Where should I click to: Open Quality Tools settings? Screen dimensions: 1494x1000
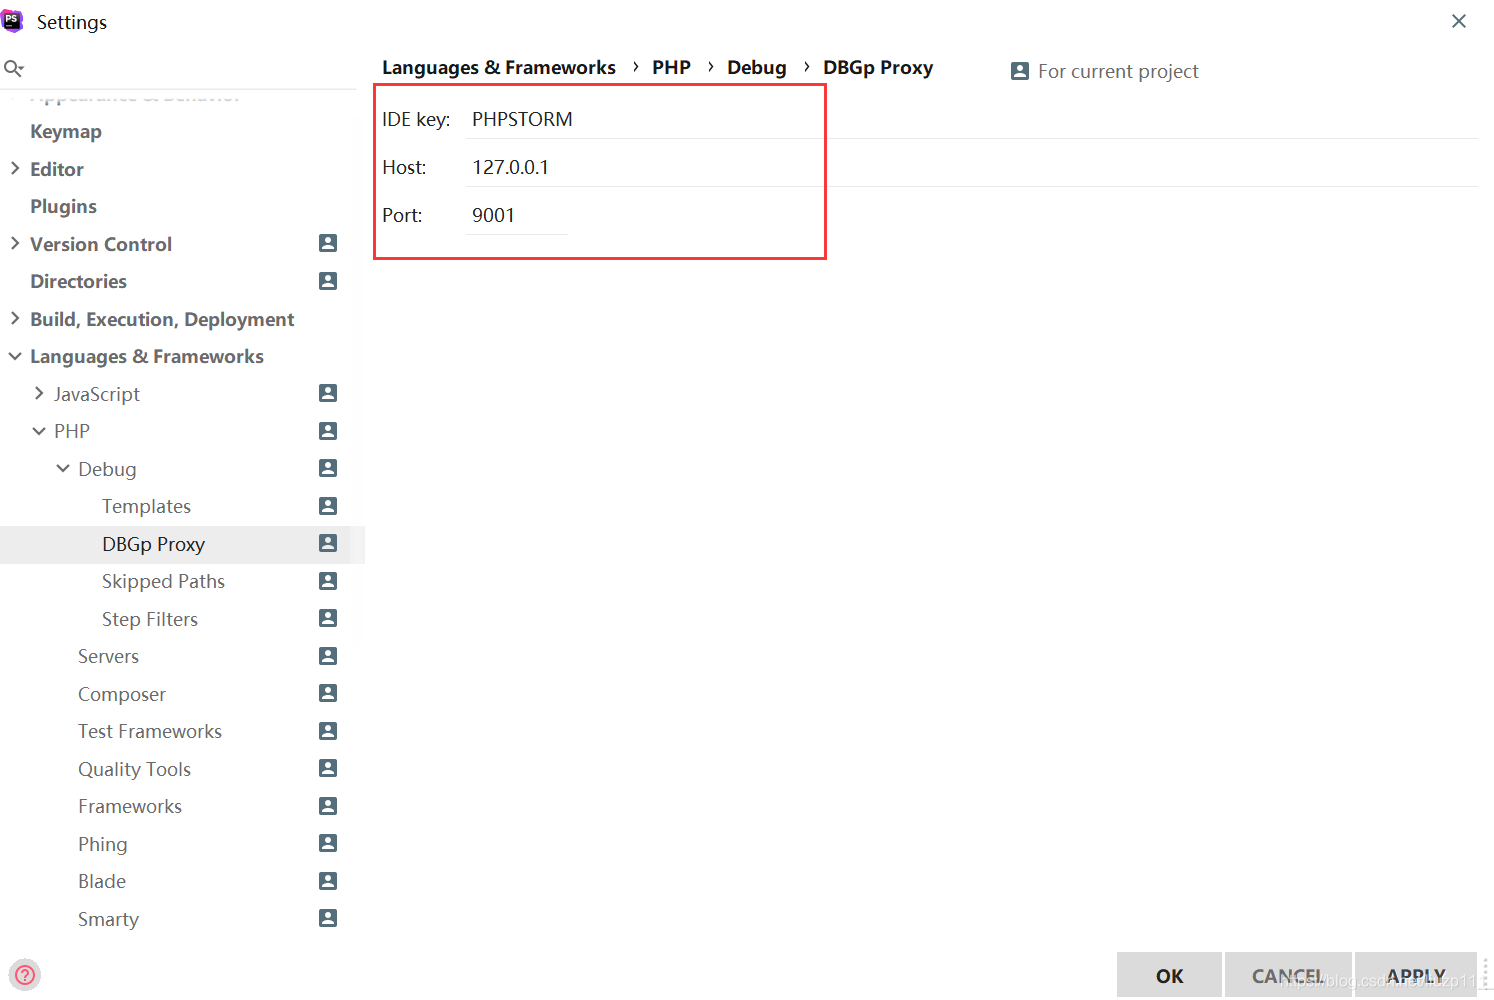pyautogui.click(x=134, y=769)
